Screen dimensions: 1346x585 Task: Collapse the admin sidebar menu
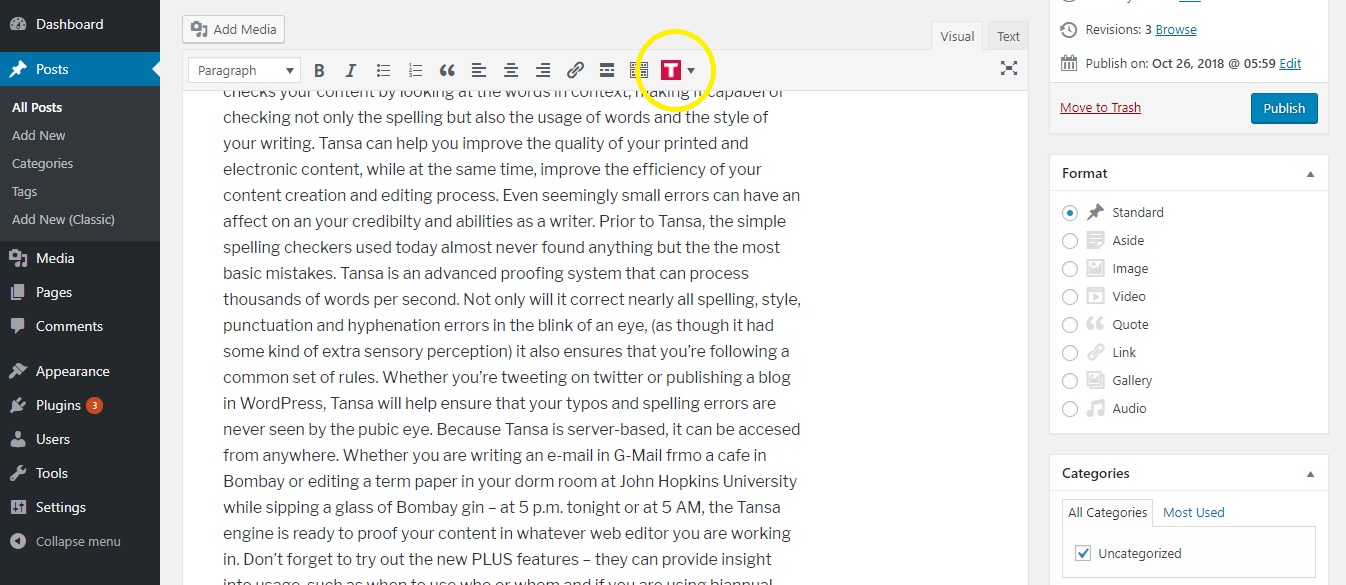[80, 541]
